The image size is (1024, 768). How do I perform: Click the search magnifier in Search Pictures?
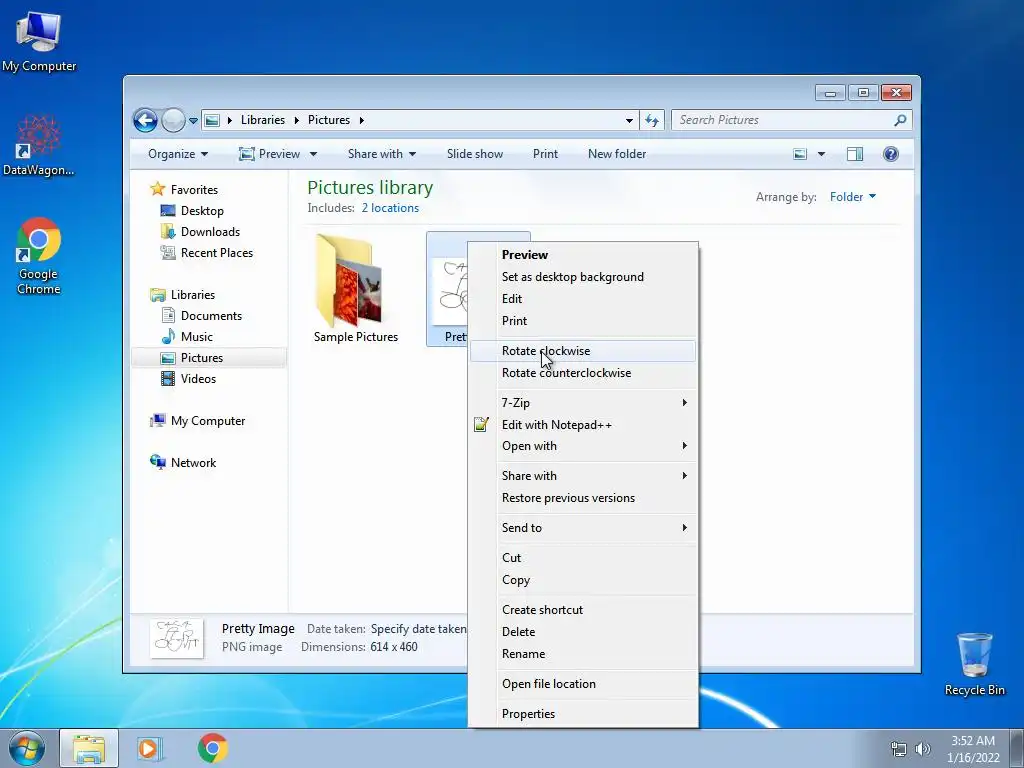(900, 120)
